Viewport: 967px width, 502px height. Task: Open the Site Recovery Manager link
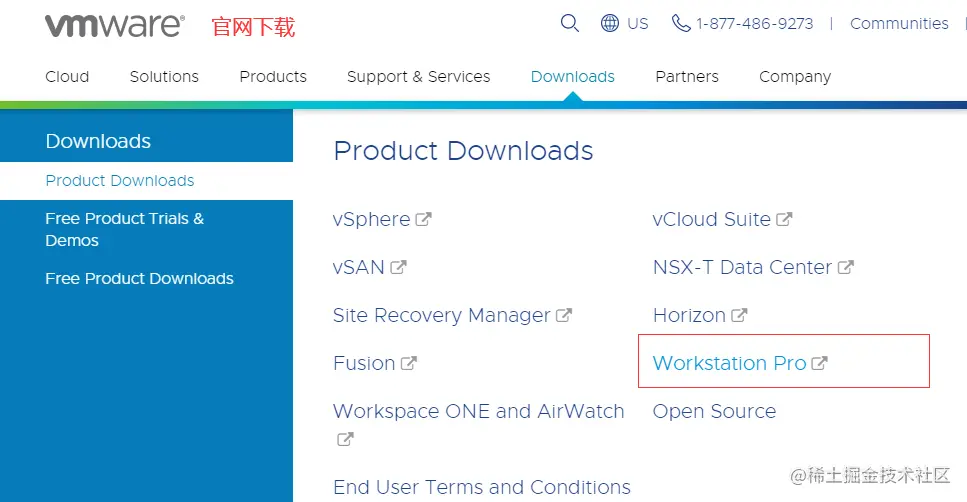click(x=442, y=316)
